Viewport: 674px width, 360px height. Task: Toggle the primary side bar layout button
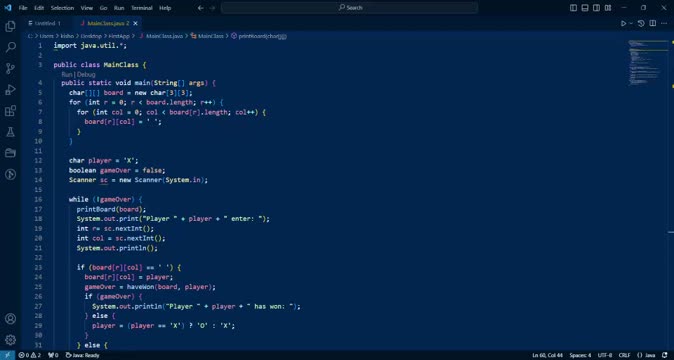[x=573, y=8]
